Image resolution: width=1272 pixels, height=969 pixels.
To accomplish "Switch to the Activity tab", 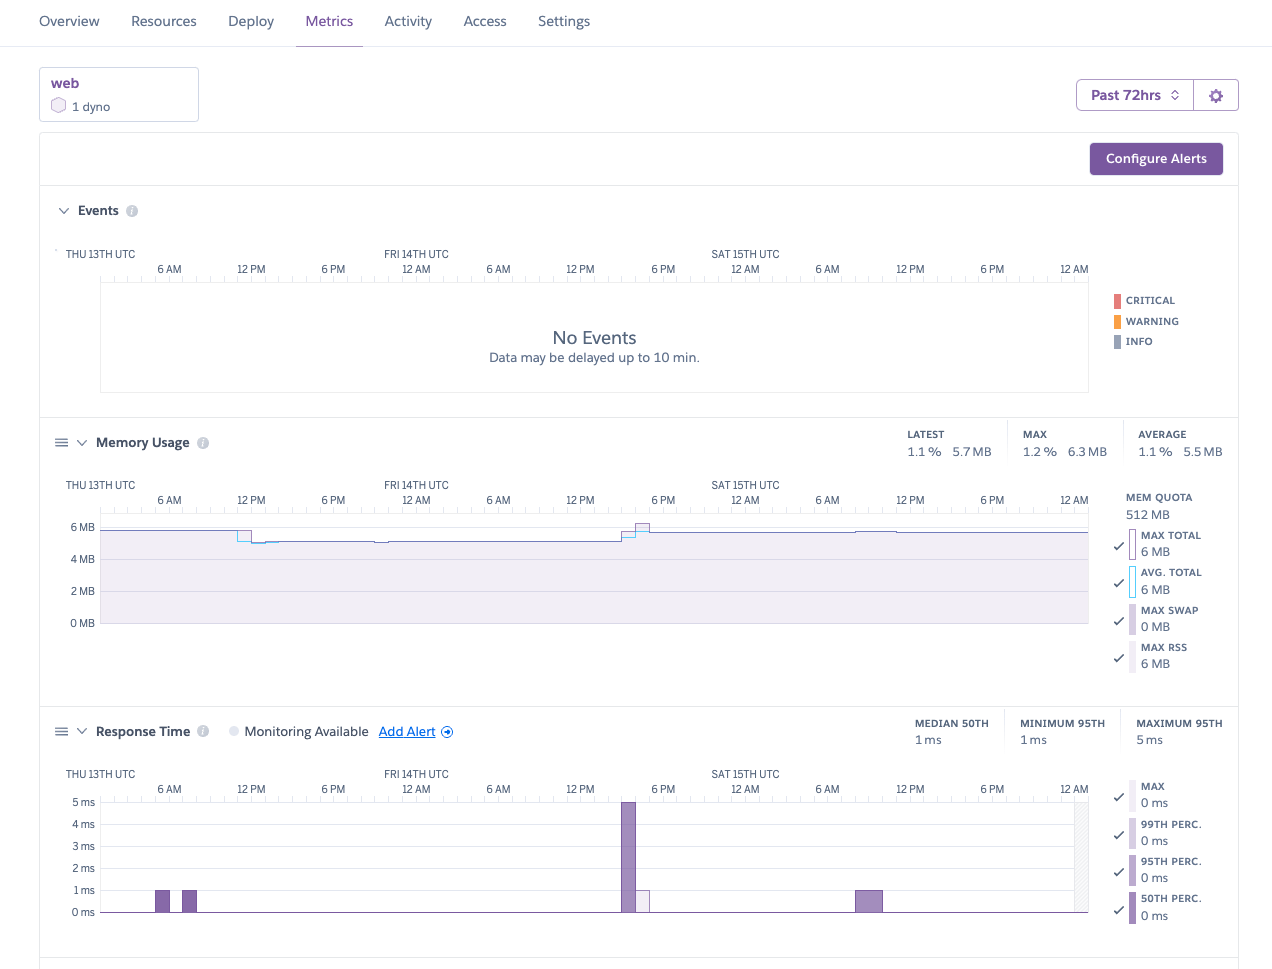I will [x=408, y=21].
